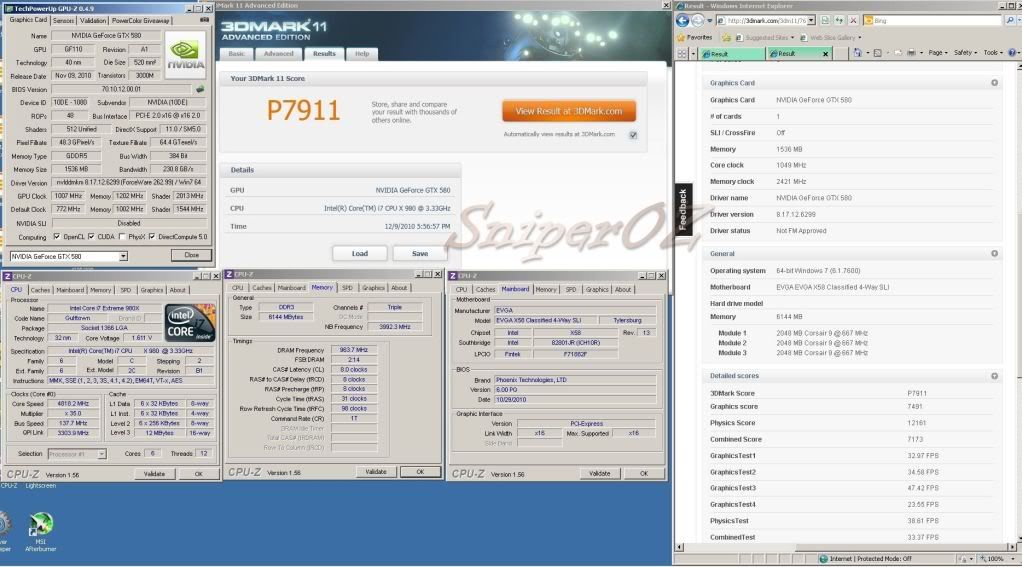The image size is (1022, 567).
Task: Click into the Bing search box
Action: pyautogui.click(x=929, y=20)
